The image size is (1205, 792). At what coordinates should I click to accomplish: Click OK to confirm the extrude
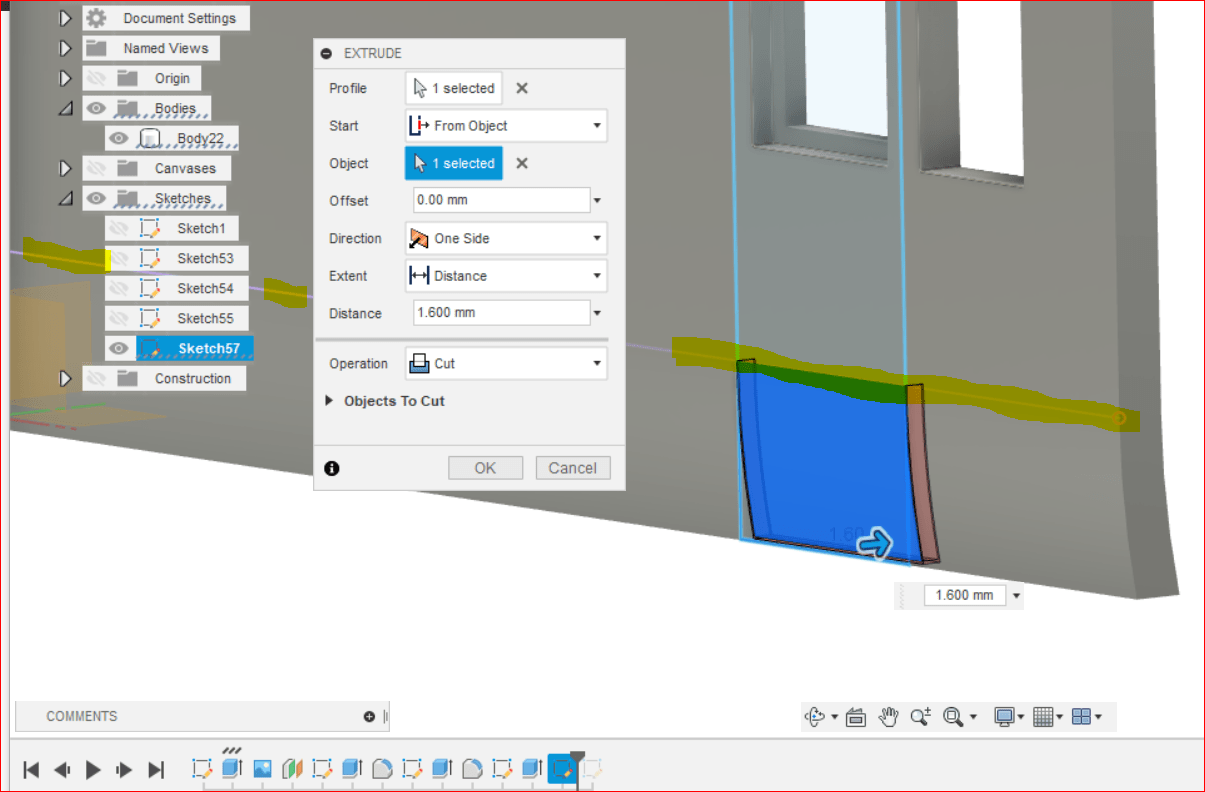485,467
